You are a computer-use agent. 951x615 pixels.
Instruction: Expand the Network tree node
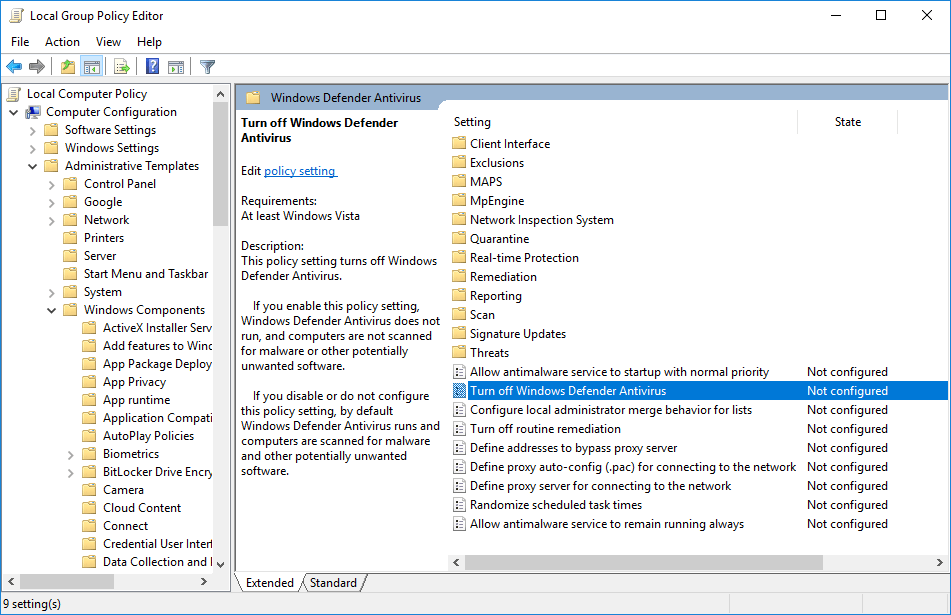click(x=52, y=221)
